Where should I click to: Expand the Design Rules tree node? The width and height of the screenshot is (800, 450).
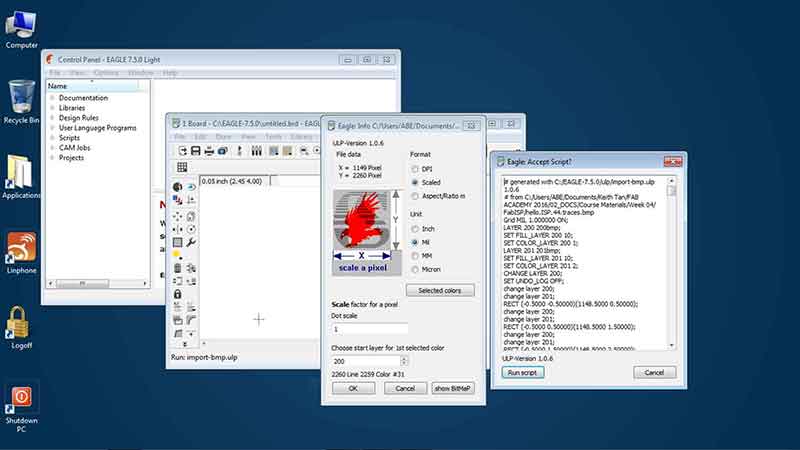coord(52,117)
